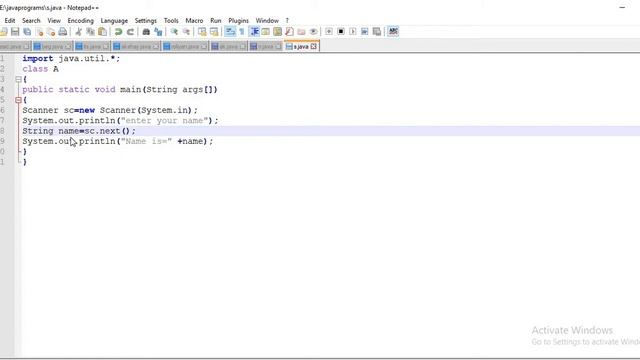Toggle the Indent Guide icon
The width and height of the screenshot is (640, 360).
[x=254, y=31]
